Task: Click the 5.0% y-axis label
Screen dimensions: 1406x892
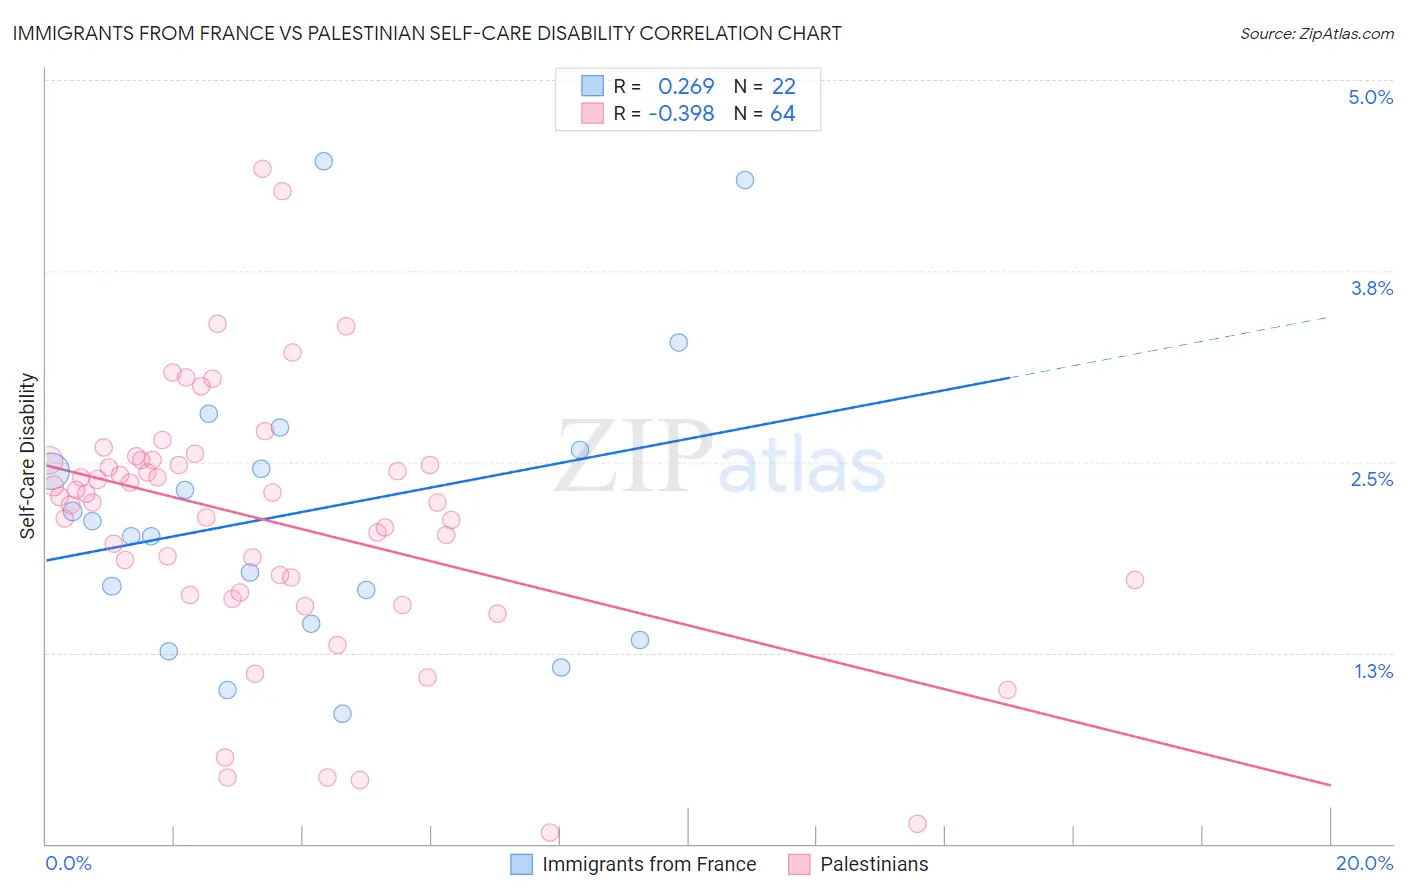Action: pos(1371,97)
